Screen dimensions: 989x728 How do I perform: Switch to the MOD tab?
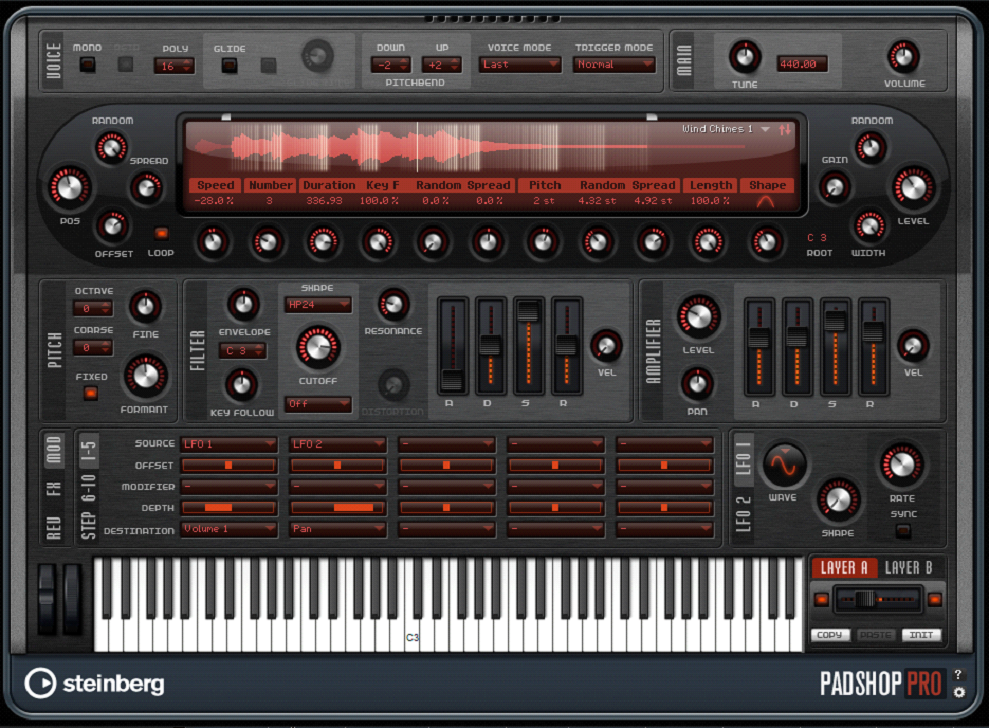point(54,450)
